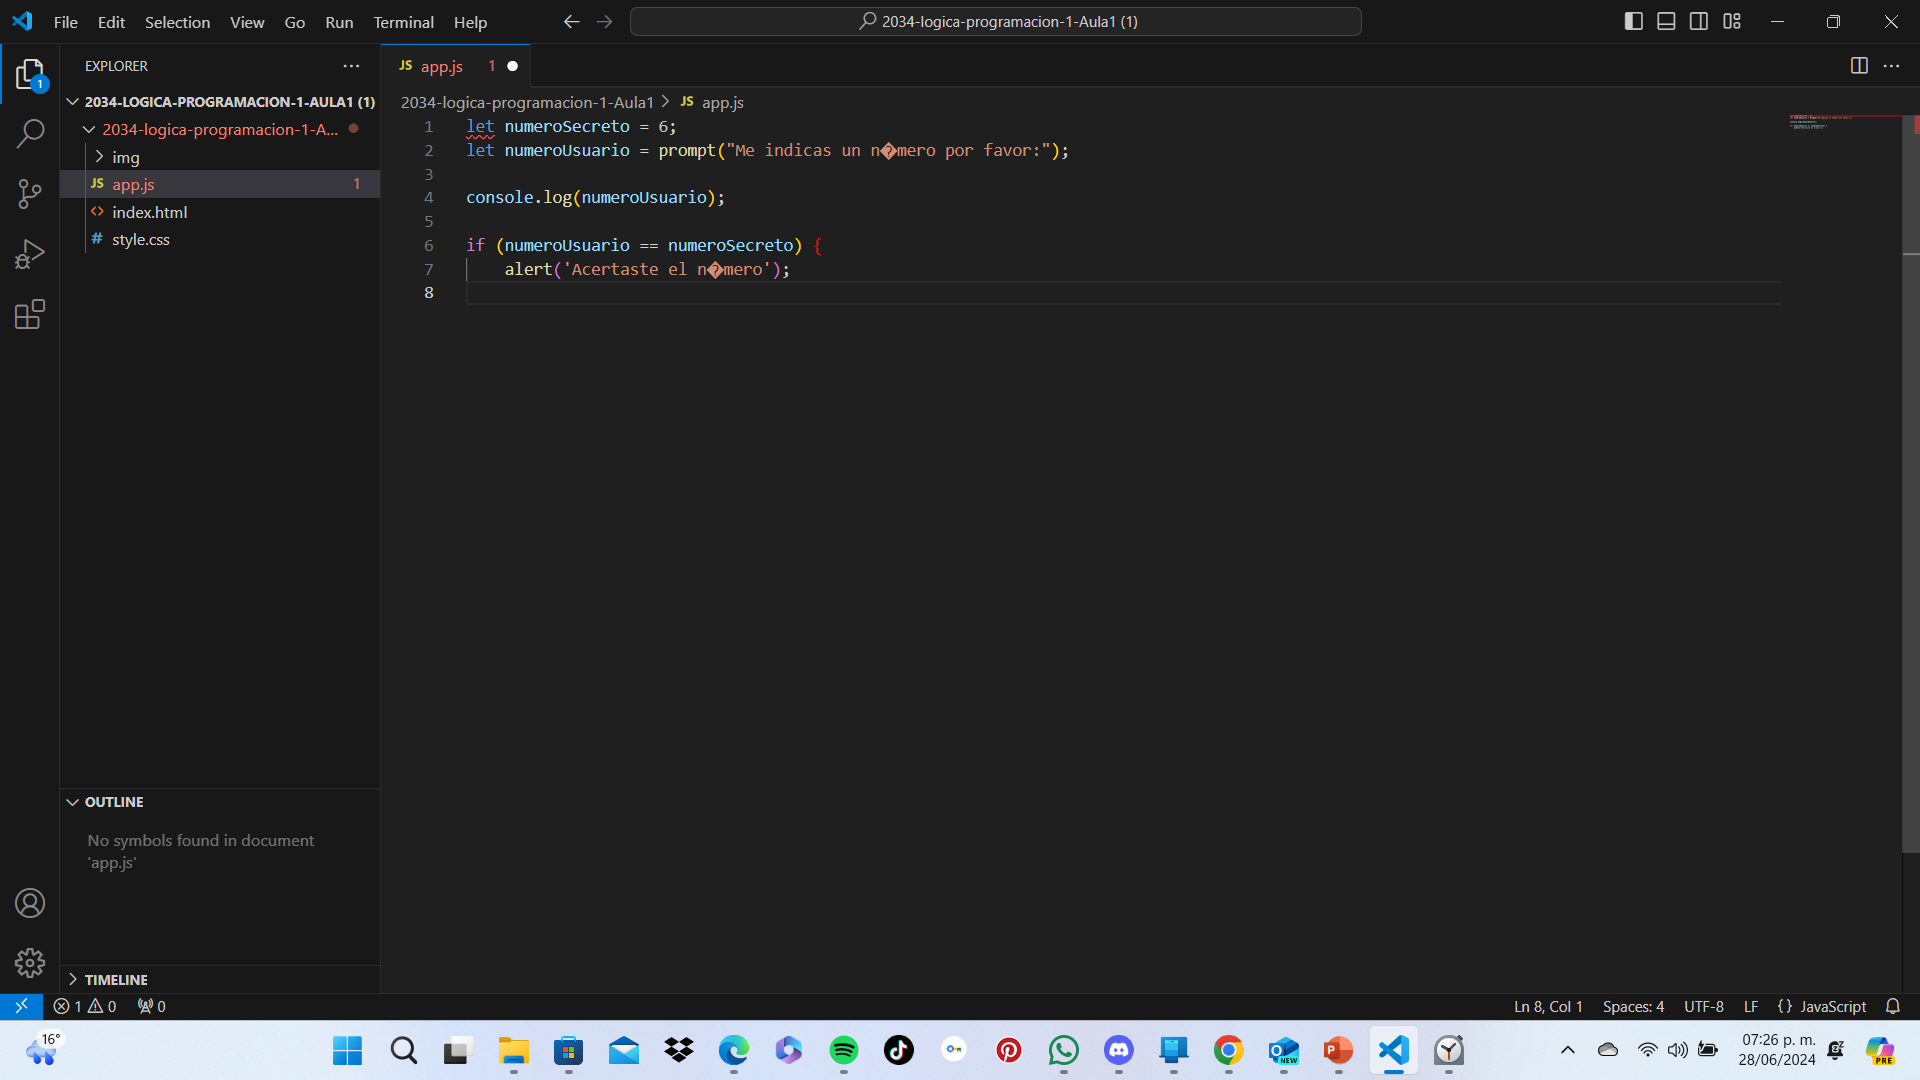The image size is (1920, 1080).
Task: Show hidden system tray icons chevron
Action: [x=1568, y=1050]
